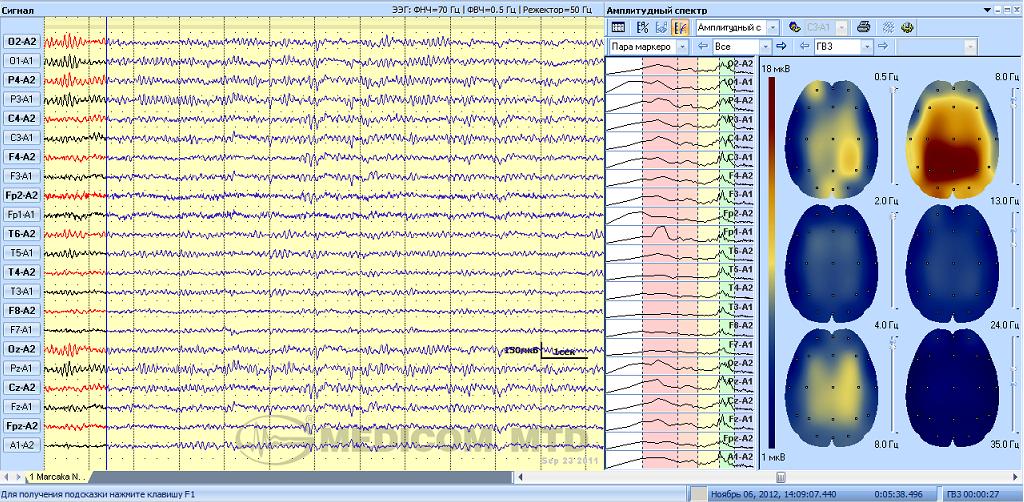Click the T6-A2 channel button
This screenshot has height=502, width=1024.
(21, 233)
